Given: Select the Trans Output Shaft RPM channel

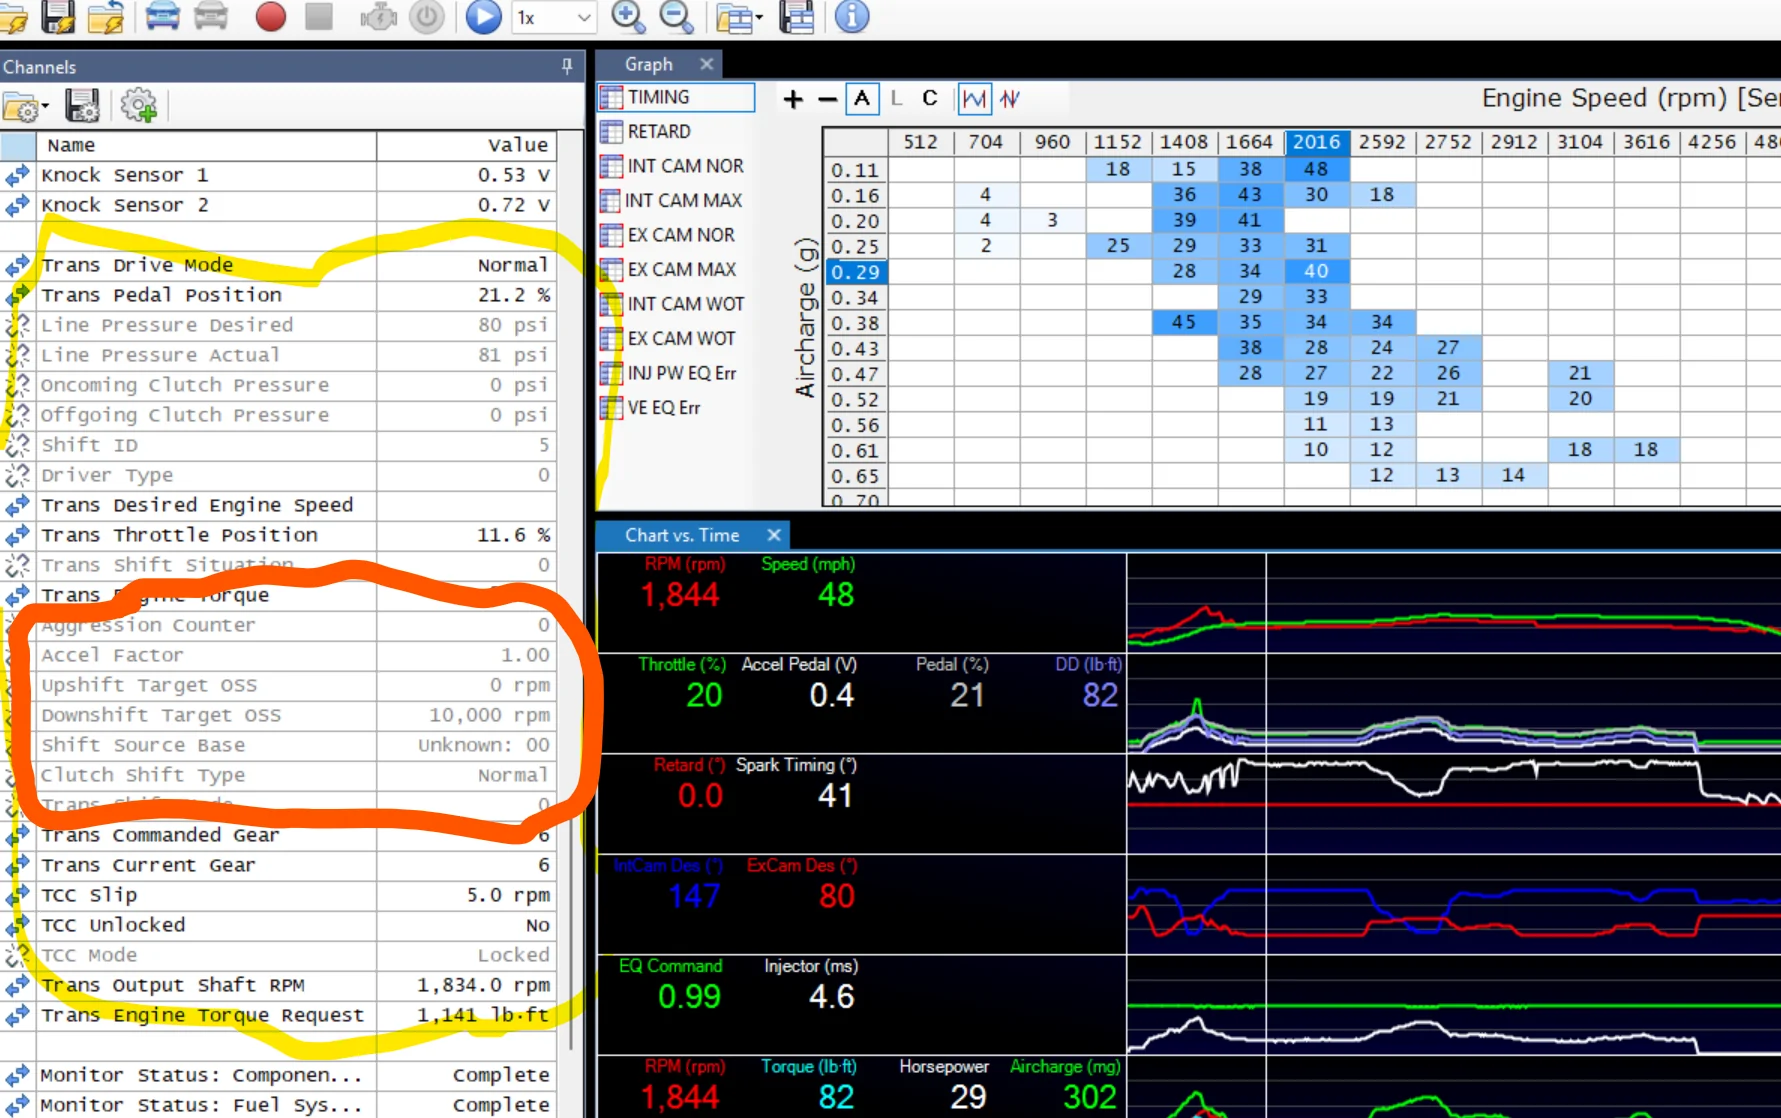Looking at the screenshot, I should pyautogui.click(x=278, y=985).
